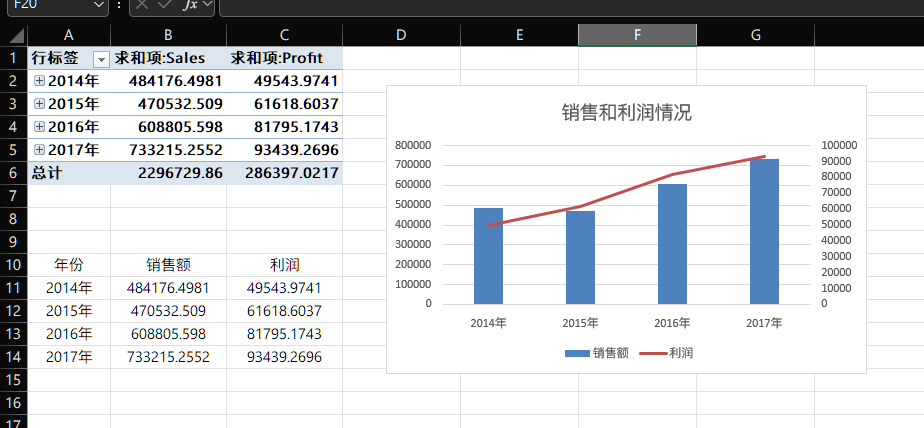Click the 销售额 legend entry

[598, 353]
